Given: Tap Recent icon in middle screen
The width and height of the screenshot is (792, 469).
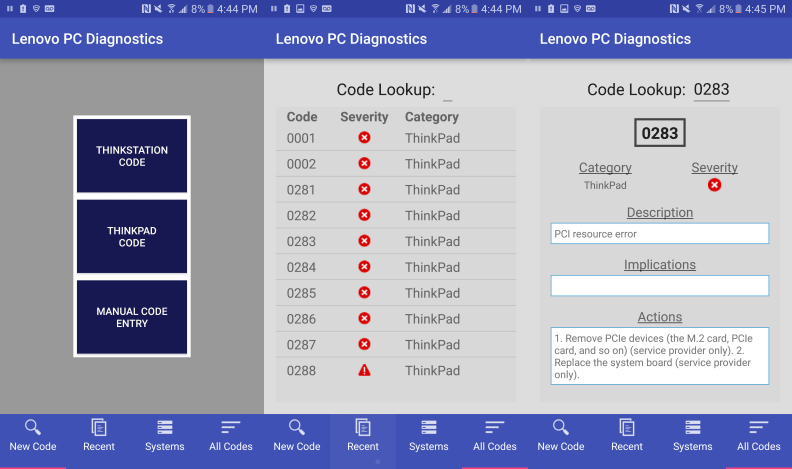Looking at the screenshot, I should pos(363,427).
